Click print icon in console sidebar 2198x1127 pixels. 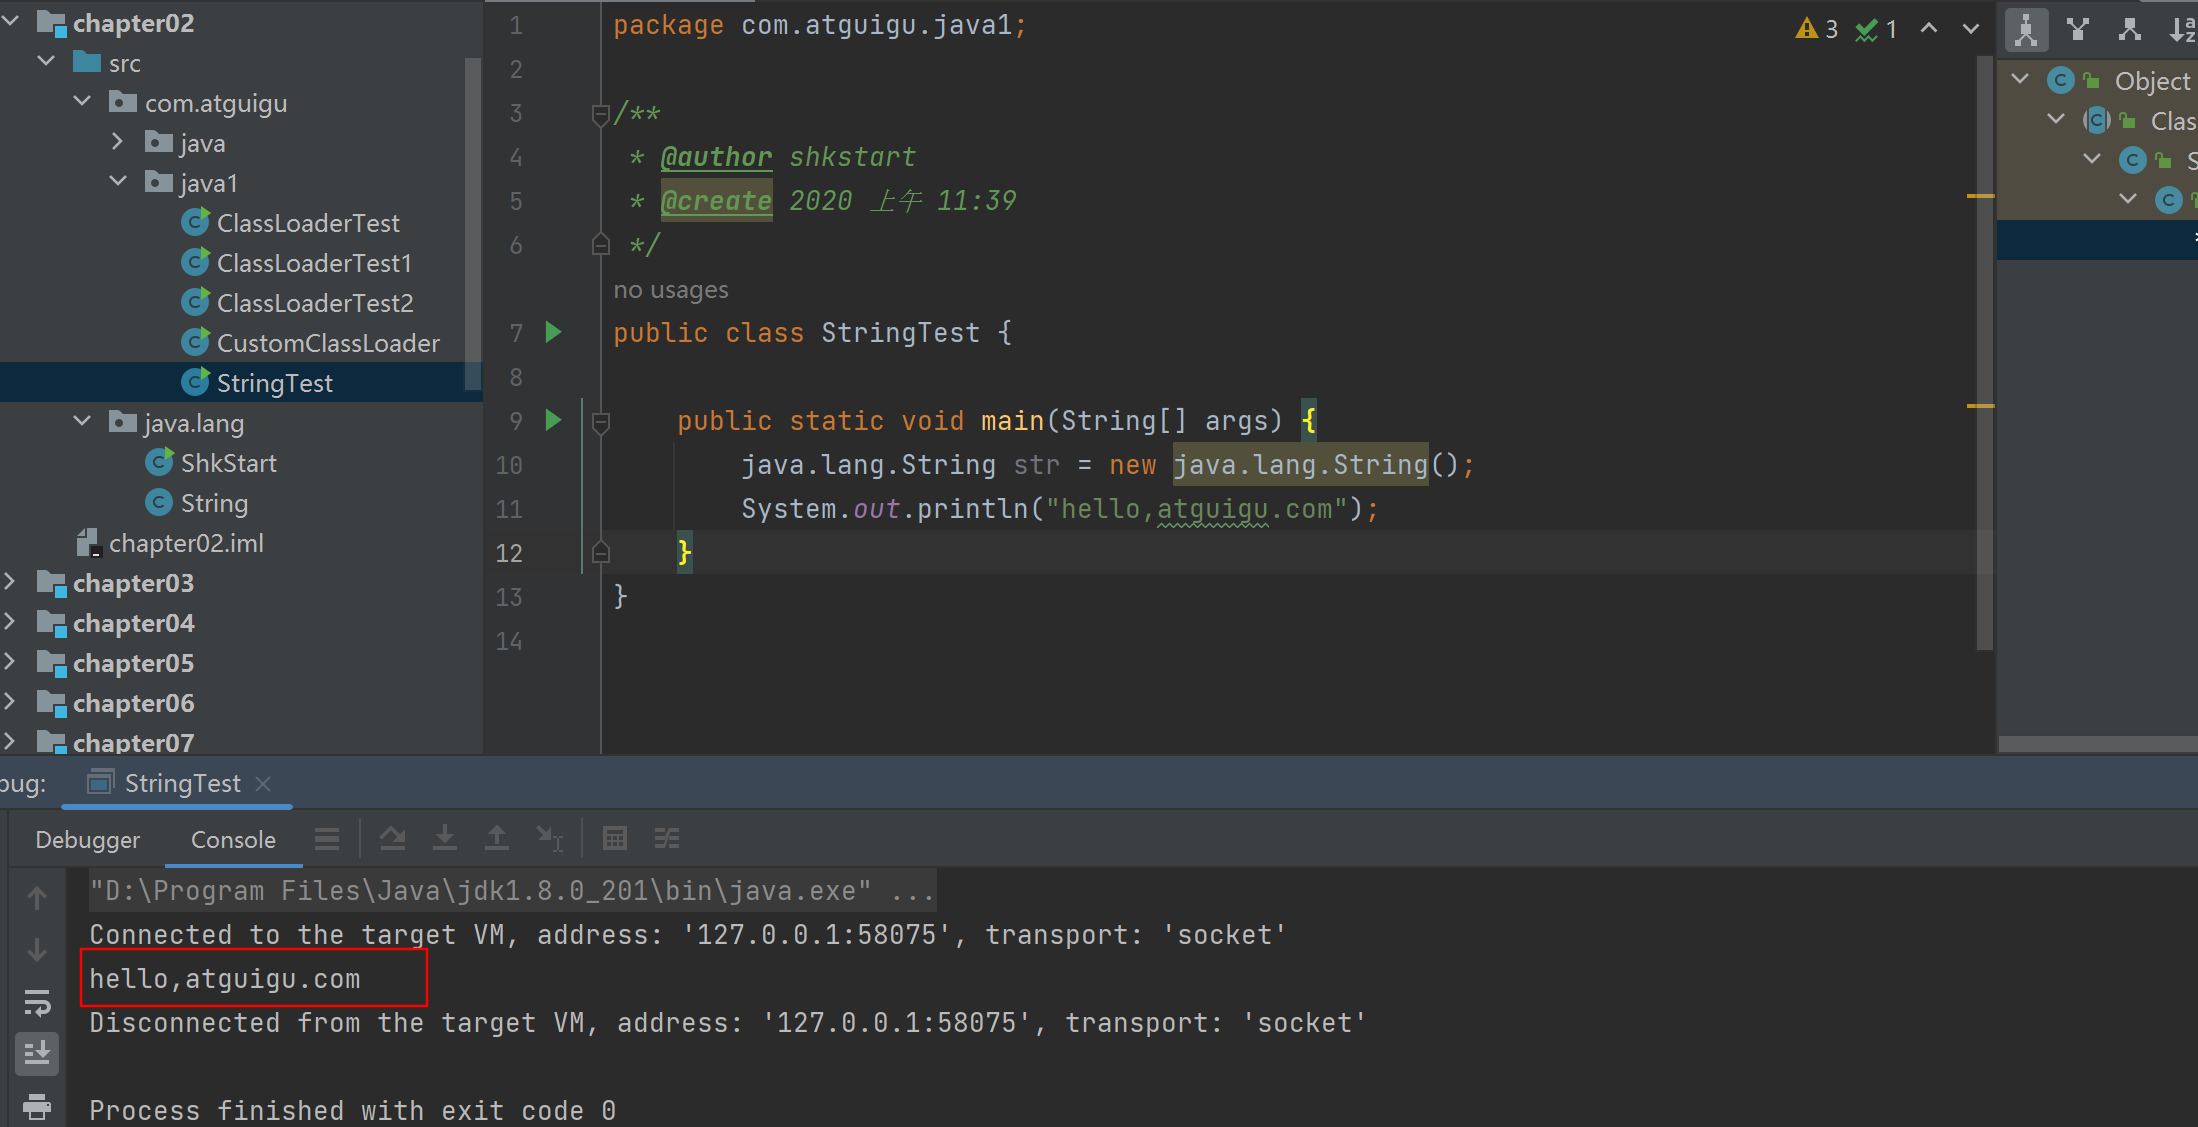(37, 1106)
